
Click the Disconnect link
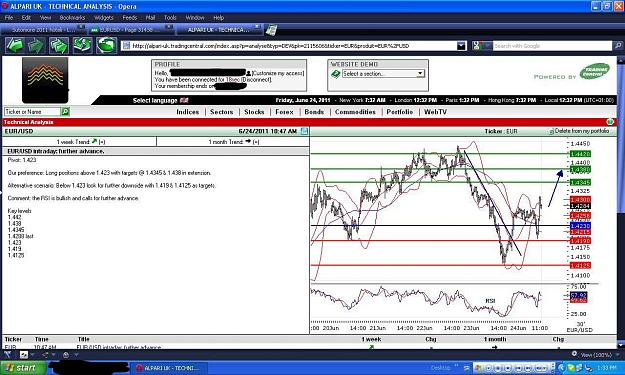pos(256,79)
